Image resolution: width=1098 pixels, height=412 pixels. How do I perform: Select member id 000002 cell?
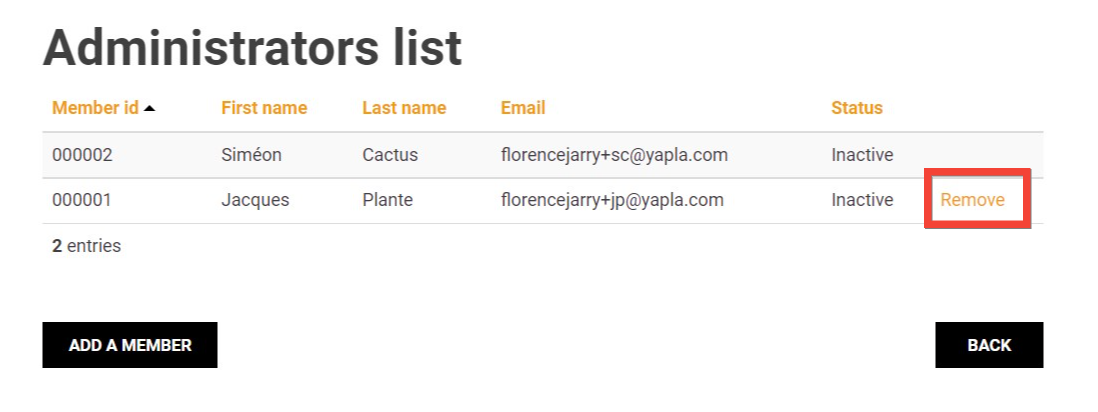tap(82, 155)
